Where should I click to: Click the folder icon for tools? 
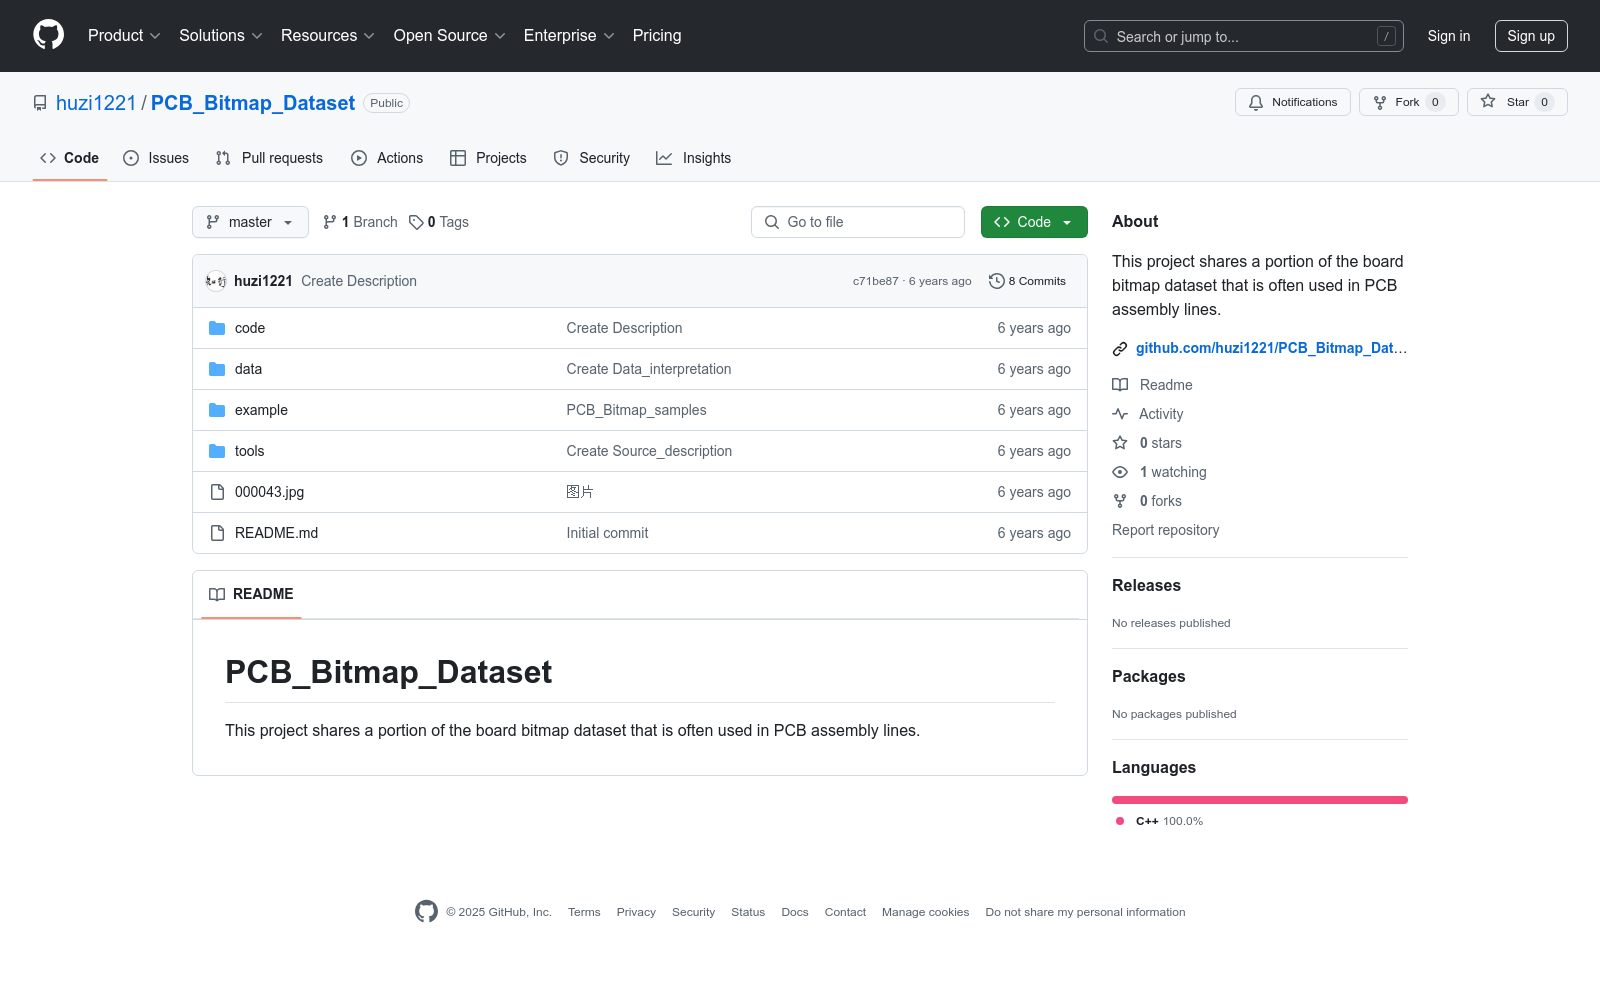point(217,451)
